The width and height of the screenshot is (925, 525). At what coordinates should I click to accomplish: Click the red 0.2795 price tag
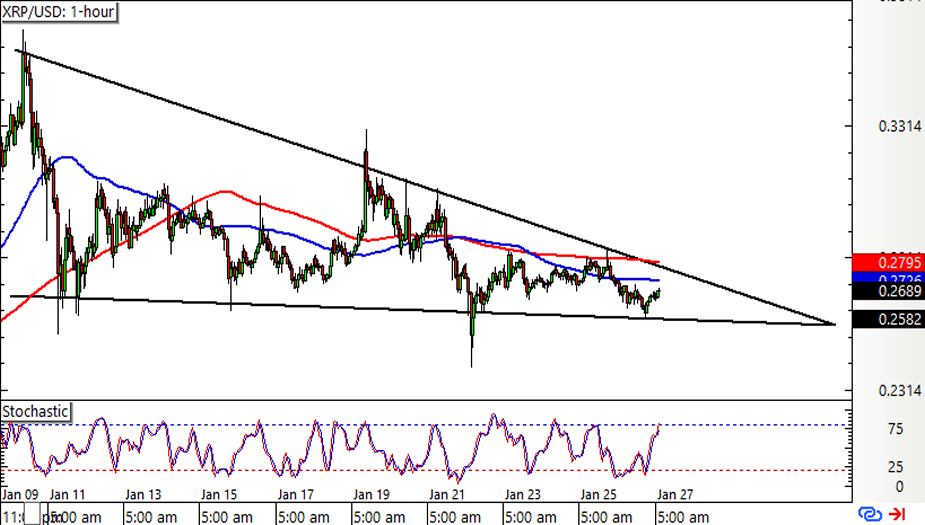(888, 262)
